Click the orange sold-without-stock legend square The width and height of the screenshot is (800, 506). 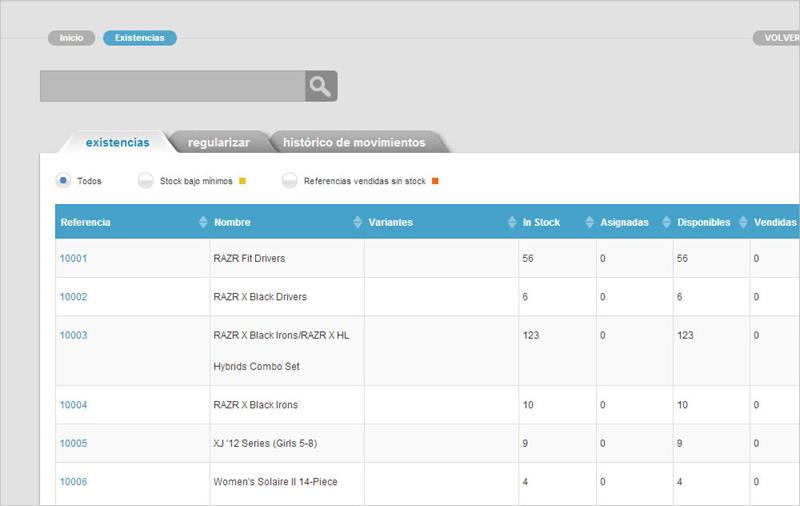click(435, 182)
